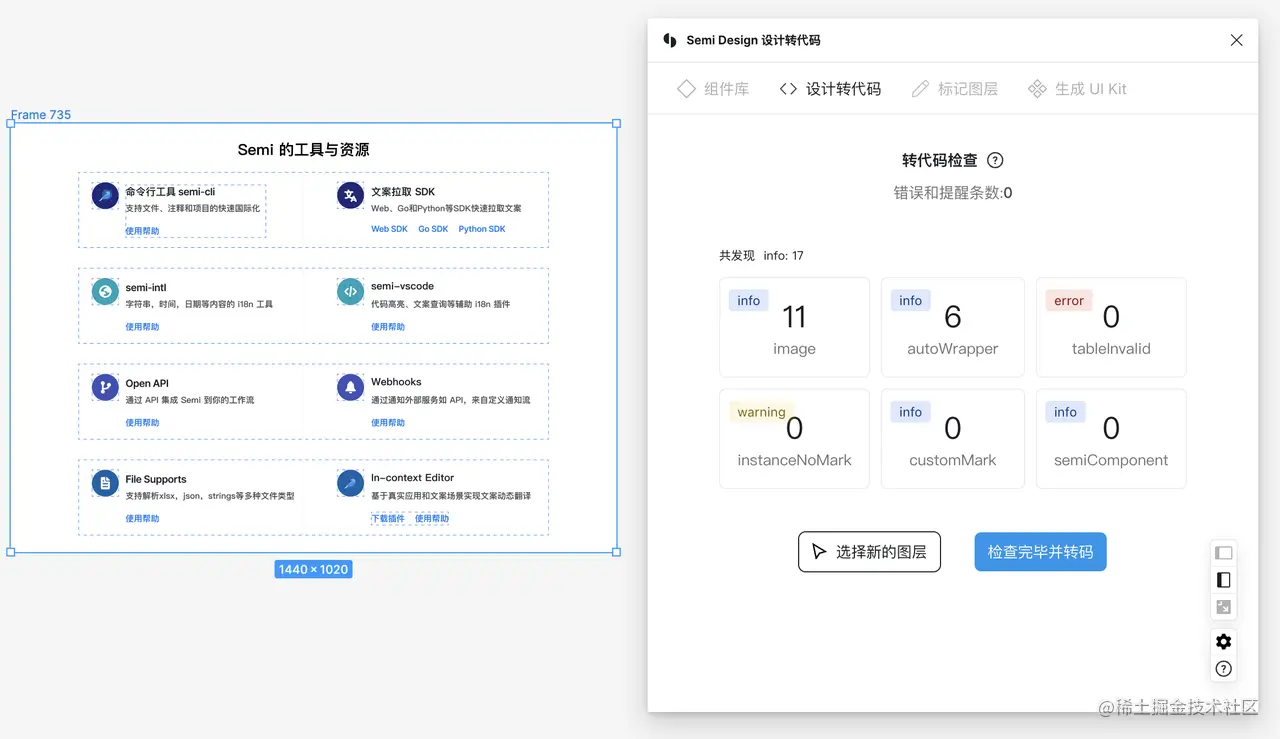
Task: Open the 标记图层 tab
Action: [x=955, y=89]
